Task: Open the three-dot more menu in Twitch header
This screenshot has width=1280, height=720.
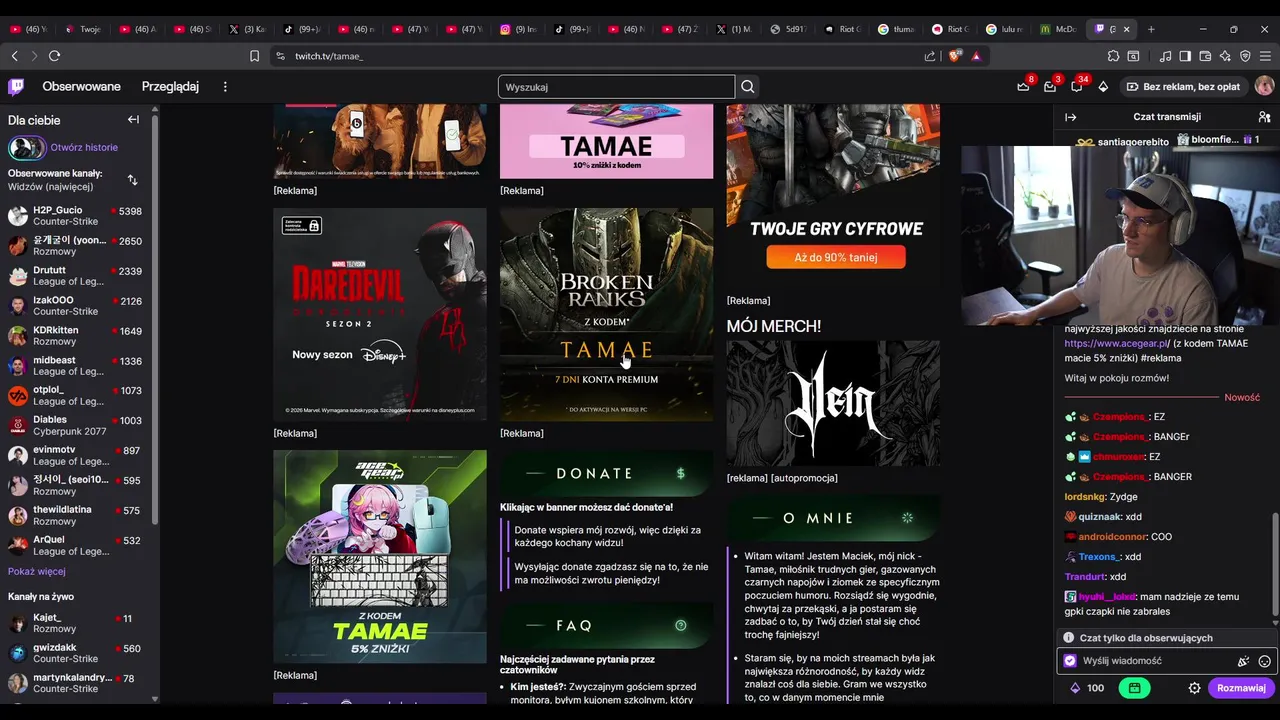Action: (225, 87)
